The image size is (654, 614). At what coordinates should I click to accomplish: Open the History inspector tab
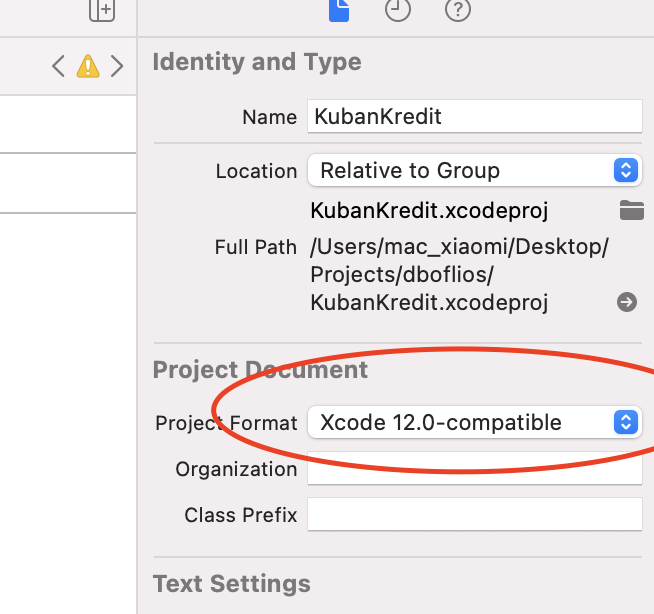pos(397,9)
